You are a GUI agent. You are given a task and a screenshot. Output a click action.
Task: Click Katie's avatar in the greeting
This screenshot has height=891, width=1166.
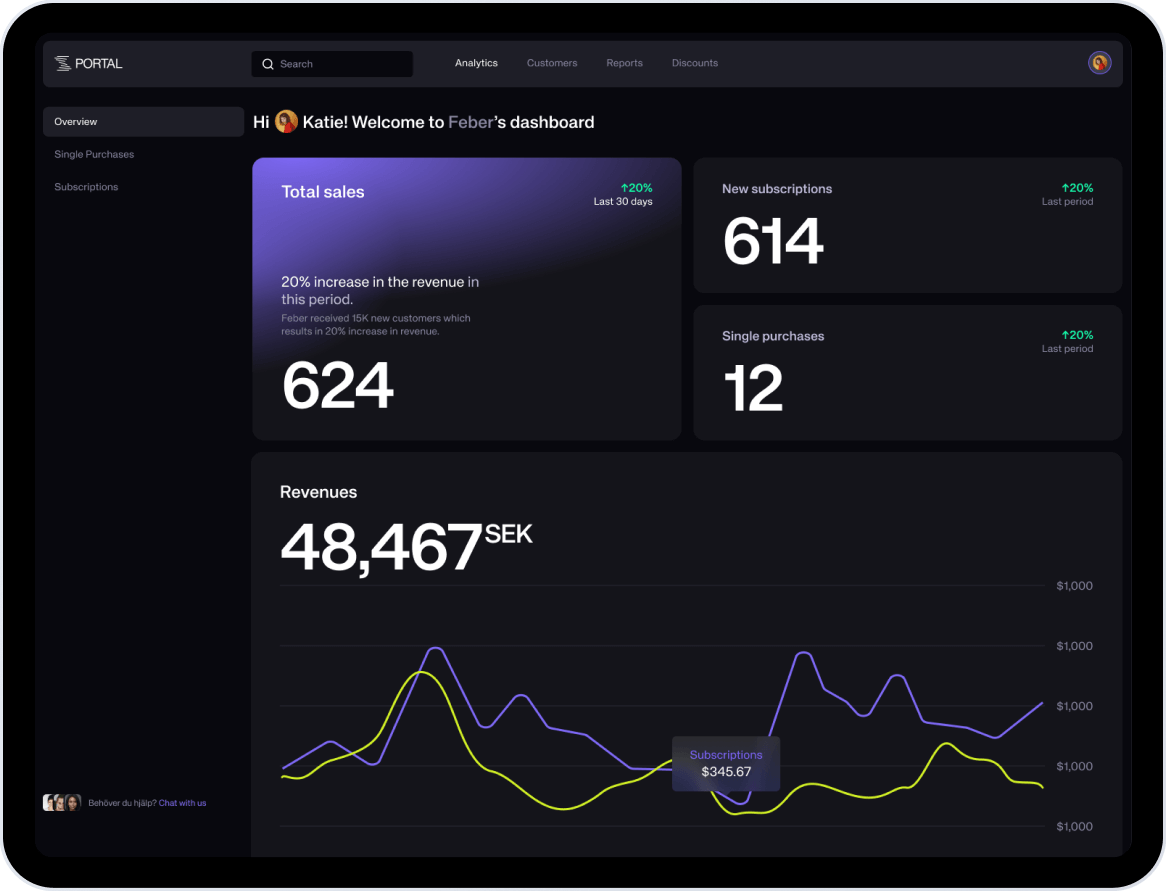[x=287, y=122]
